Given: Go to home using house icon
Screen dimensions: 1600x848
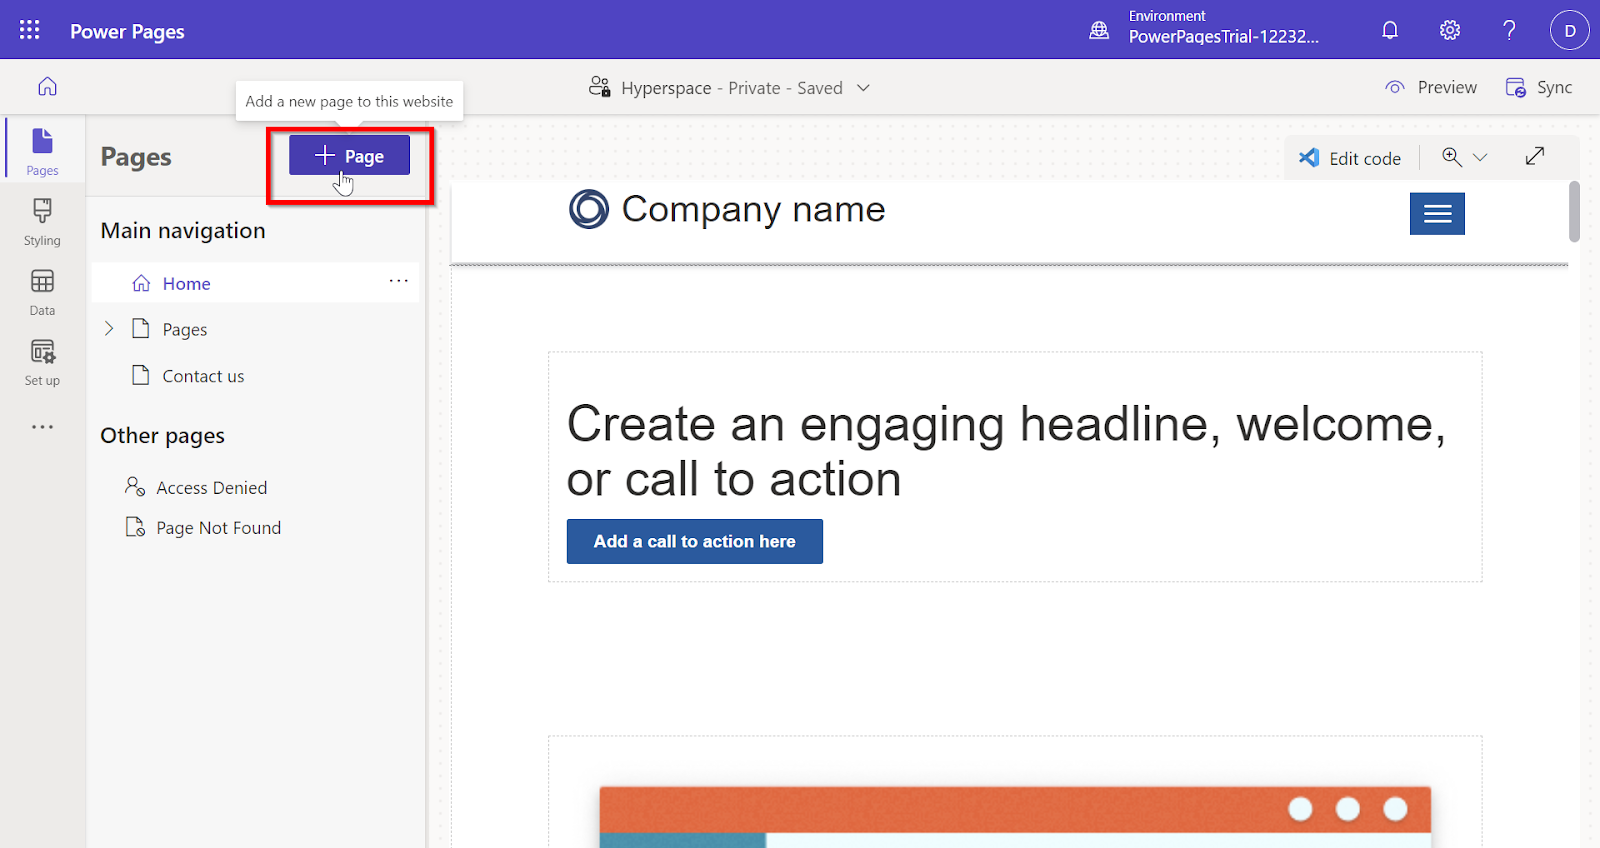Looking at the screenshot, I should click(47, 87).
